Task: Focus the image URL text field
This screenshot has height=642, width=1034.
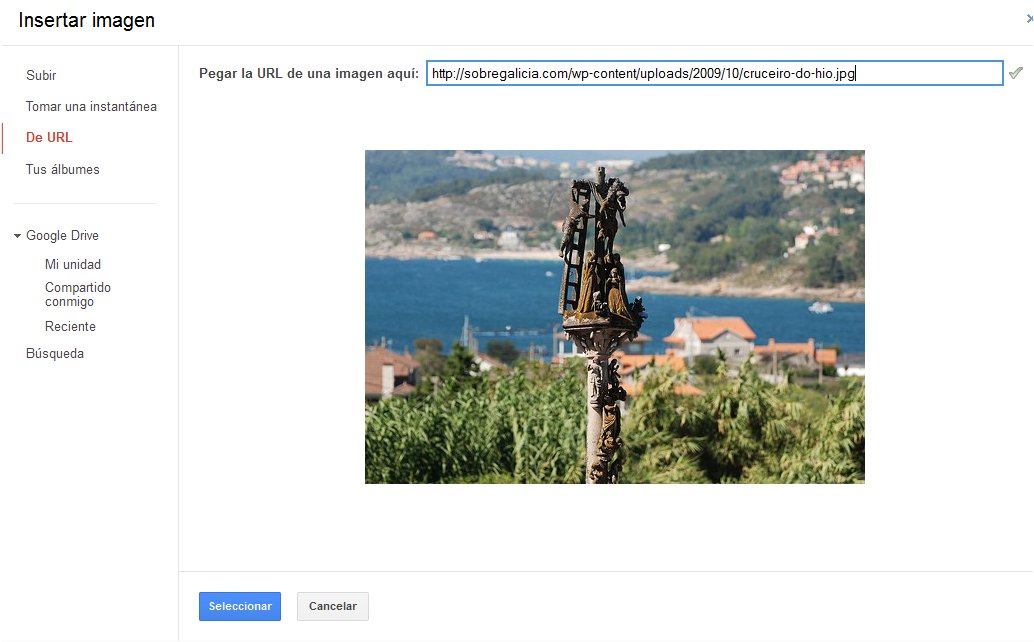Action: tap(714, 73)
